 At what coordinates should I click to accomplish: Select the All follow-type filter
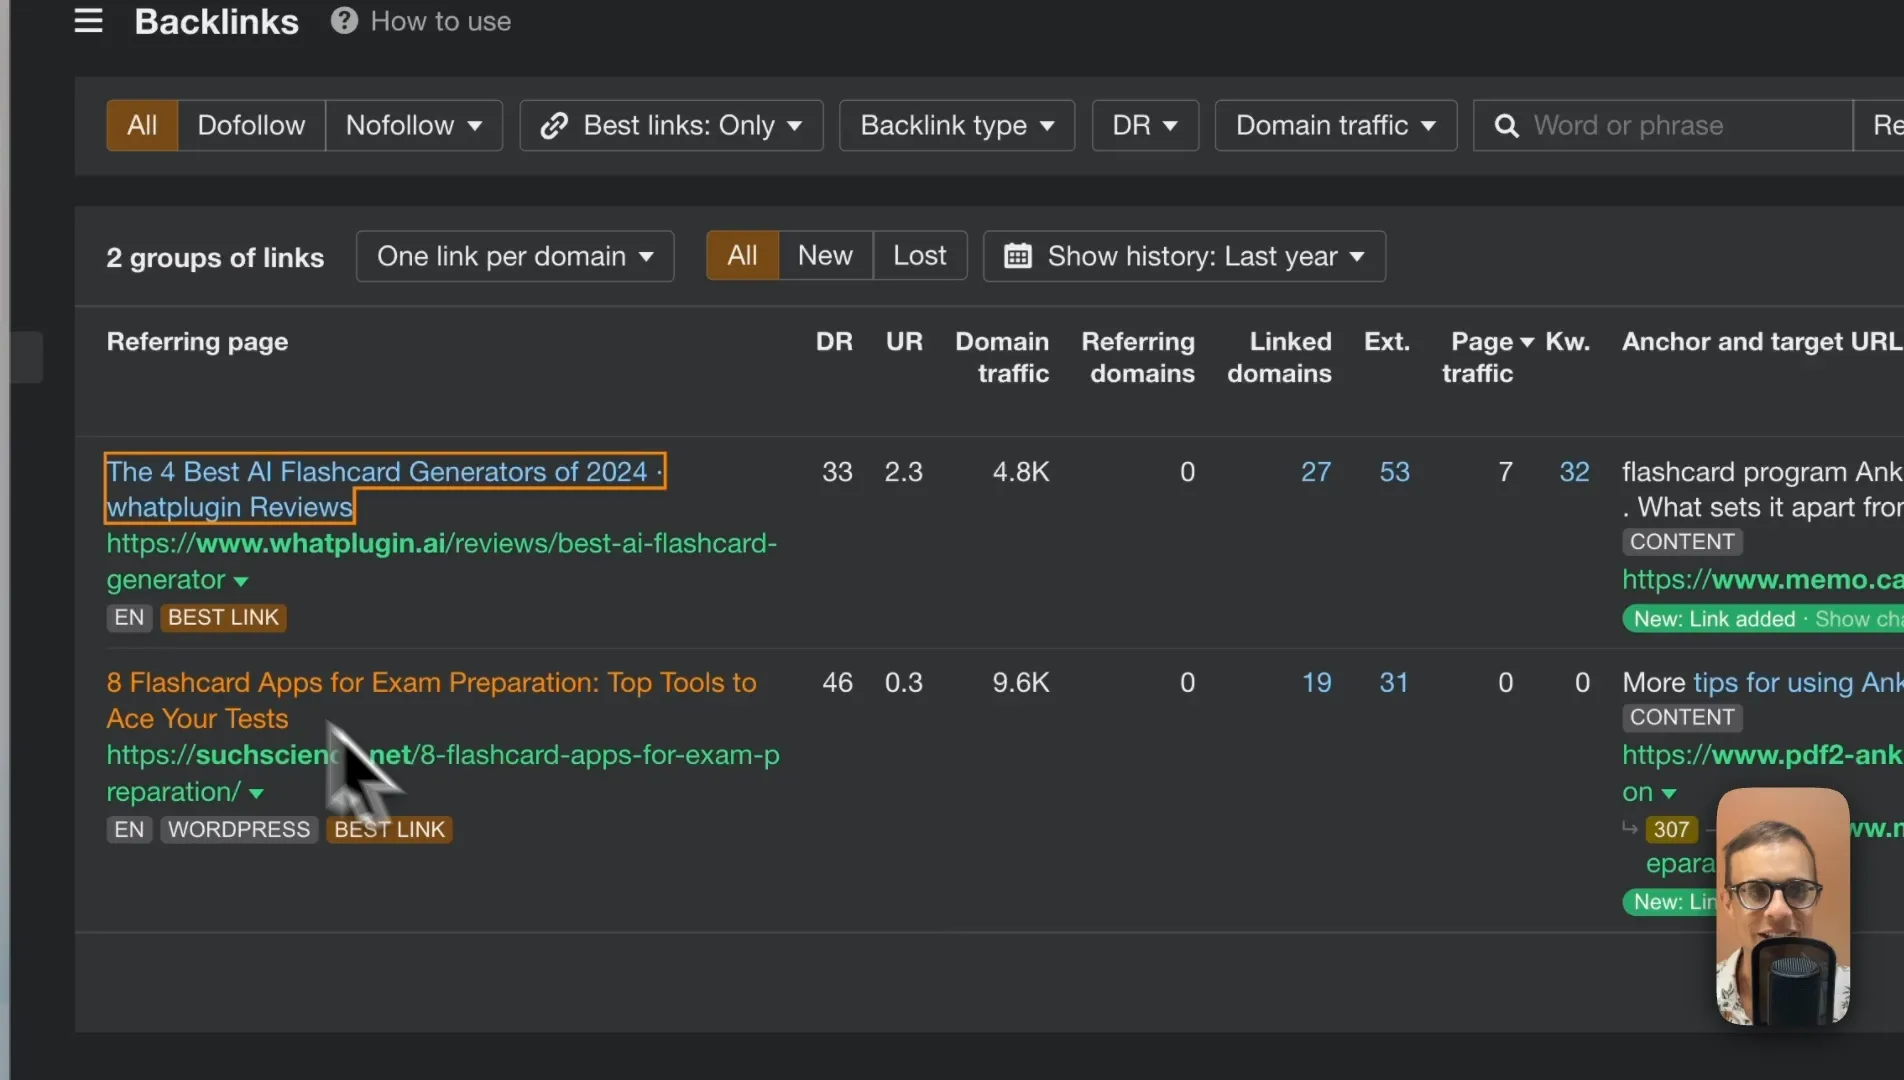coord(142,125)
